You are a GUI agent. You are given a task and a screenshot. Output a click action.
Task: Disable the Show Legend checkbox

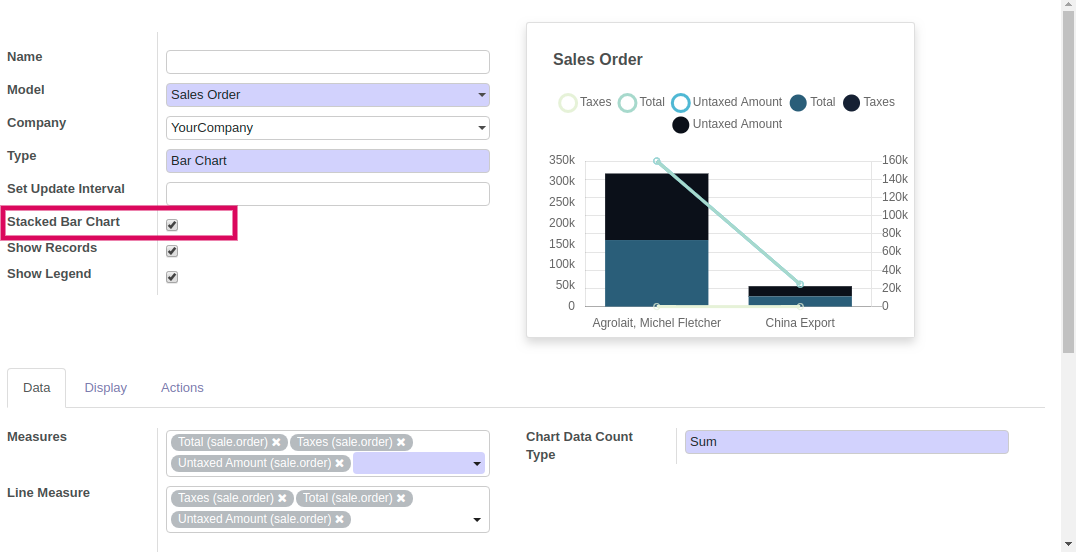coord(172,277)
